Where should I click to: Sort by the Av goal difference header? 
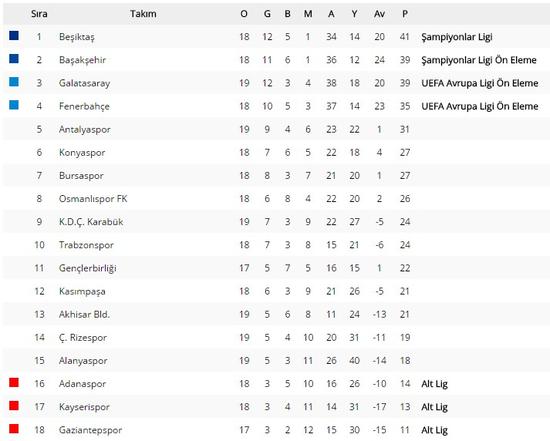point(379,14)
